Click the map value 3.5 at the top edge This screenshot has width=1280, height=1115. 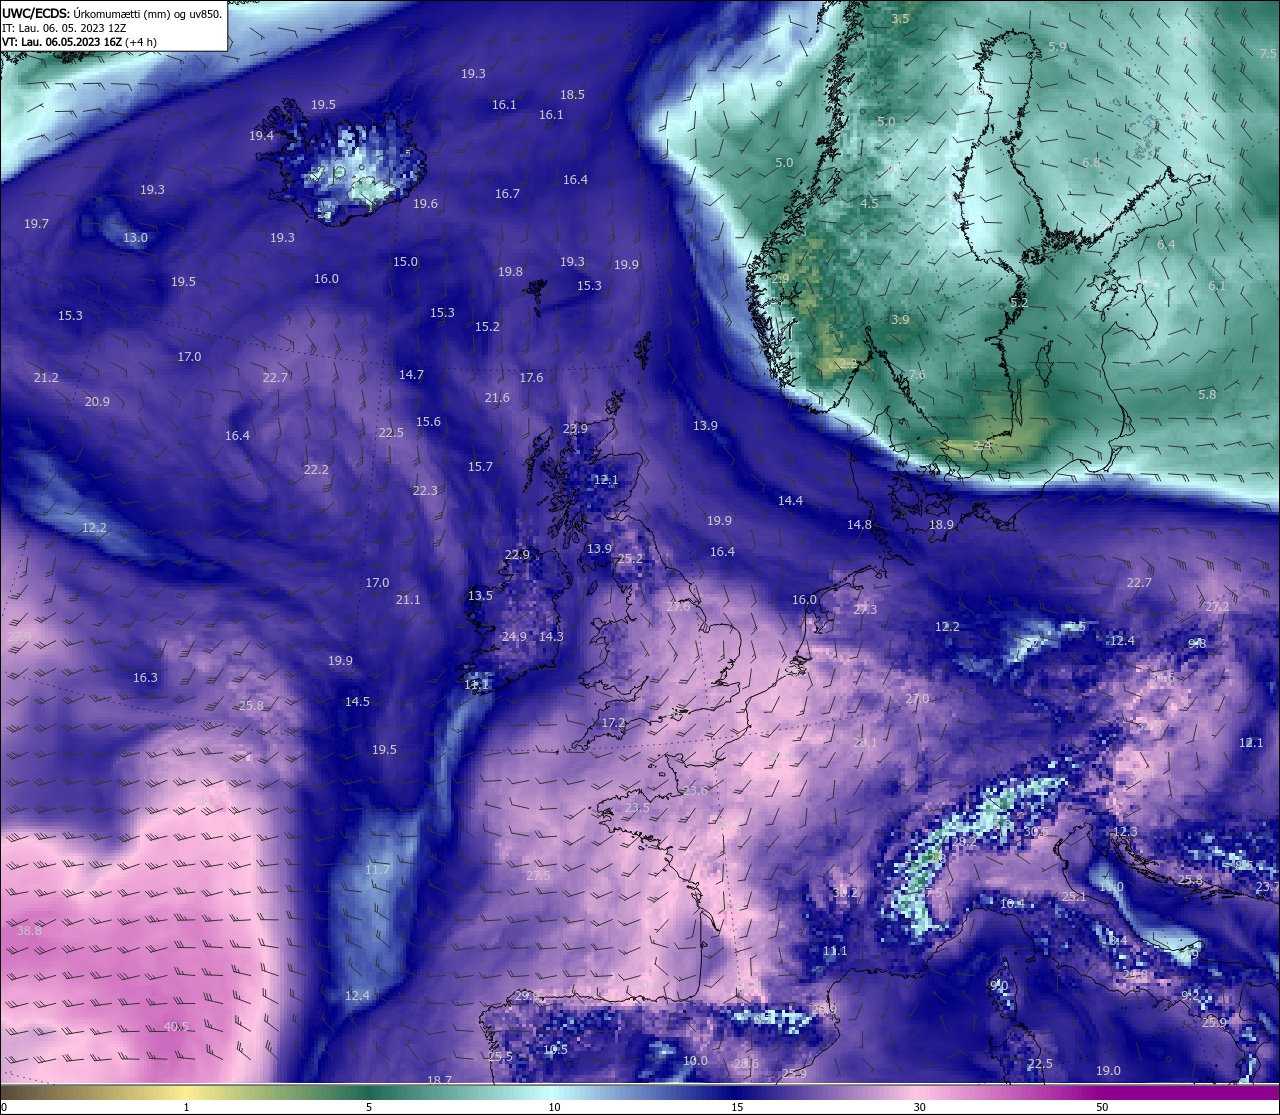coord(900,19)
